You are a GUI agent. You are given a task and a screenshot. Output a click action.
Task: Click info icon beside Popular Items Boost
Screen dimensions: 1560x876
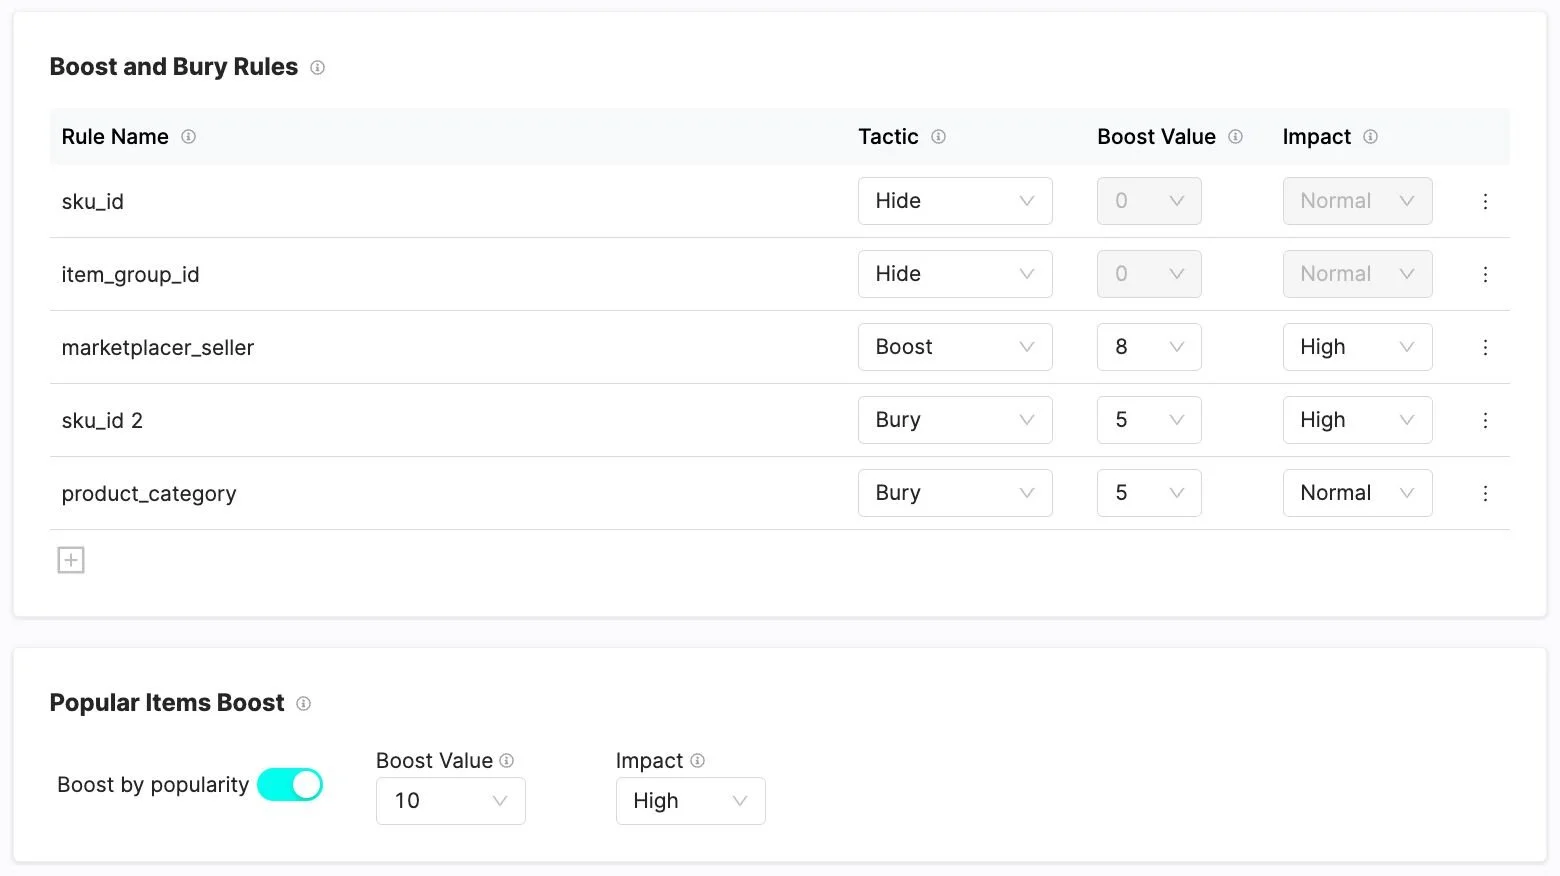(303, 704)
